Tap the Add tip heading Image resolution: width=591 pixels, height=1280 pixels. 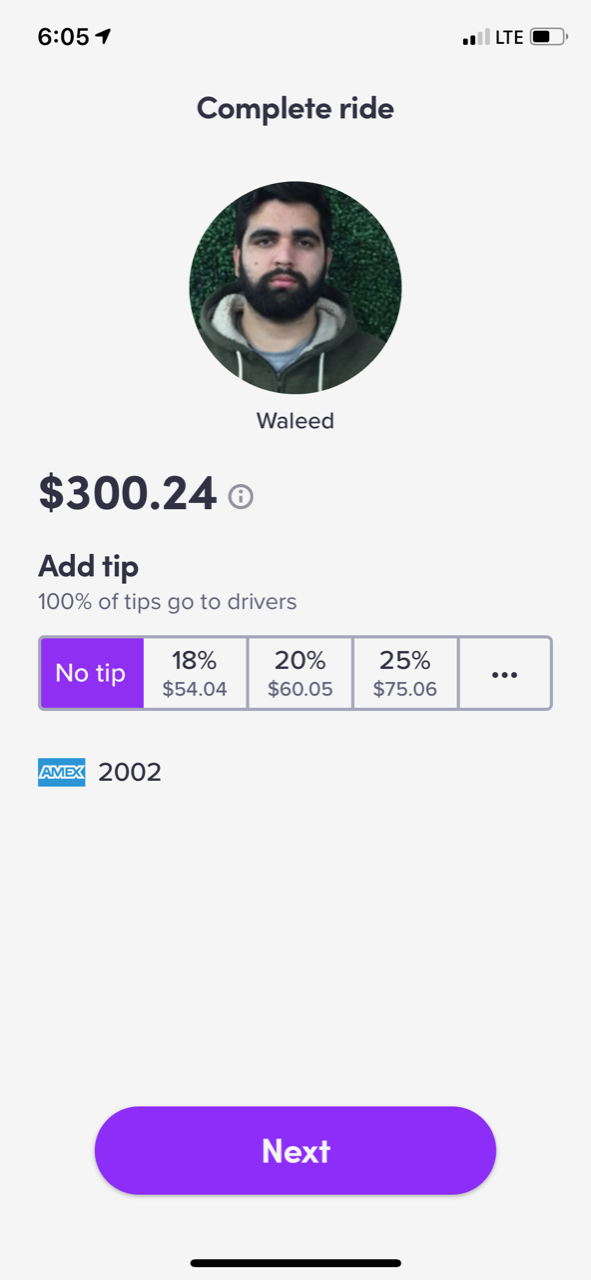click(88, 567)
